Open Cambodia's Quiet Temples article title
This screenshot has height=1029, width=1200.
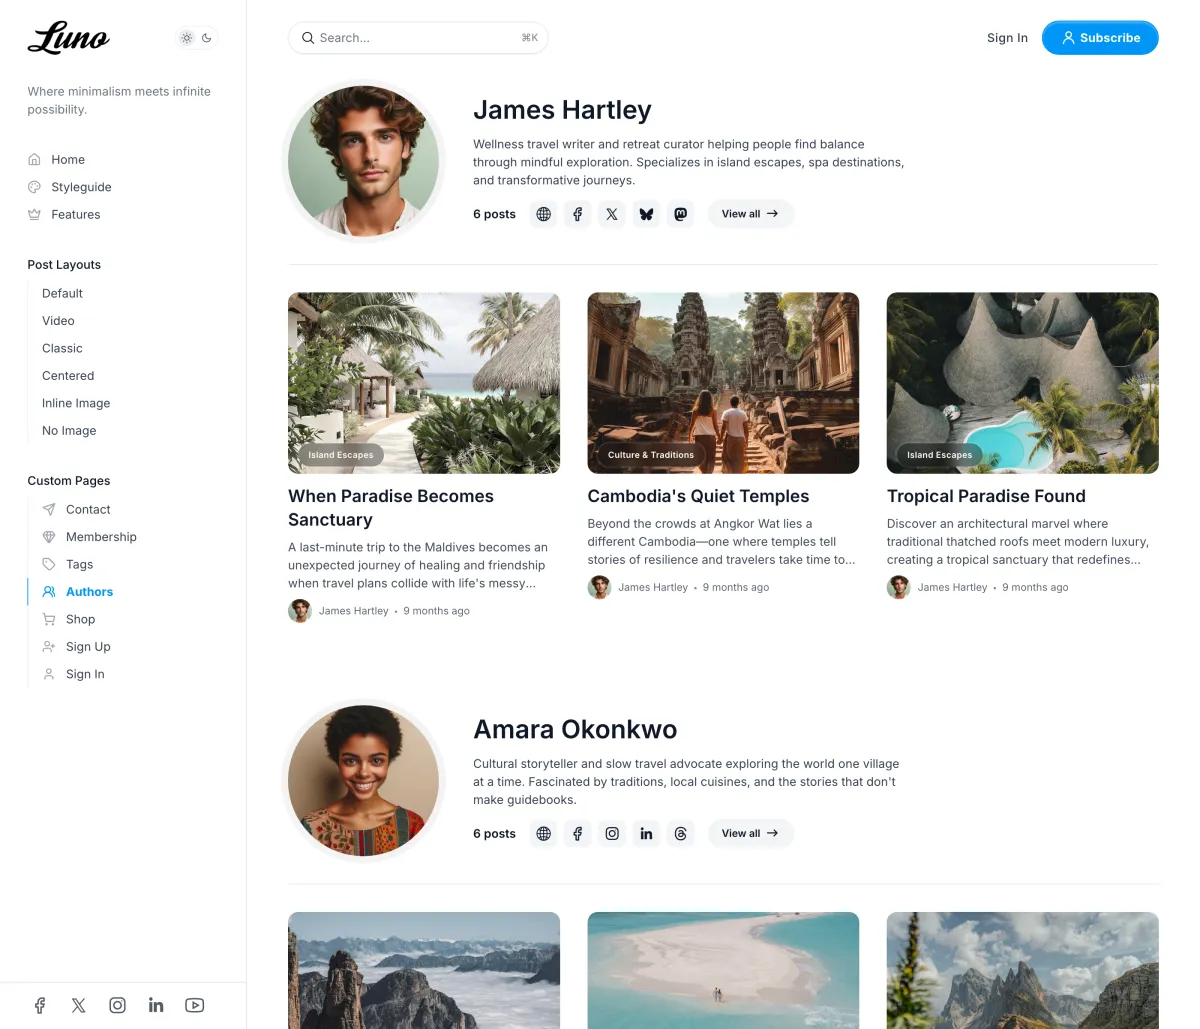click(x=698, y=497)
